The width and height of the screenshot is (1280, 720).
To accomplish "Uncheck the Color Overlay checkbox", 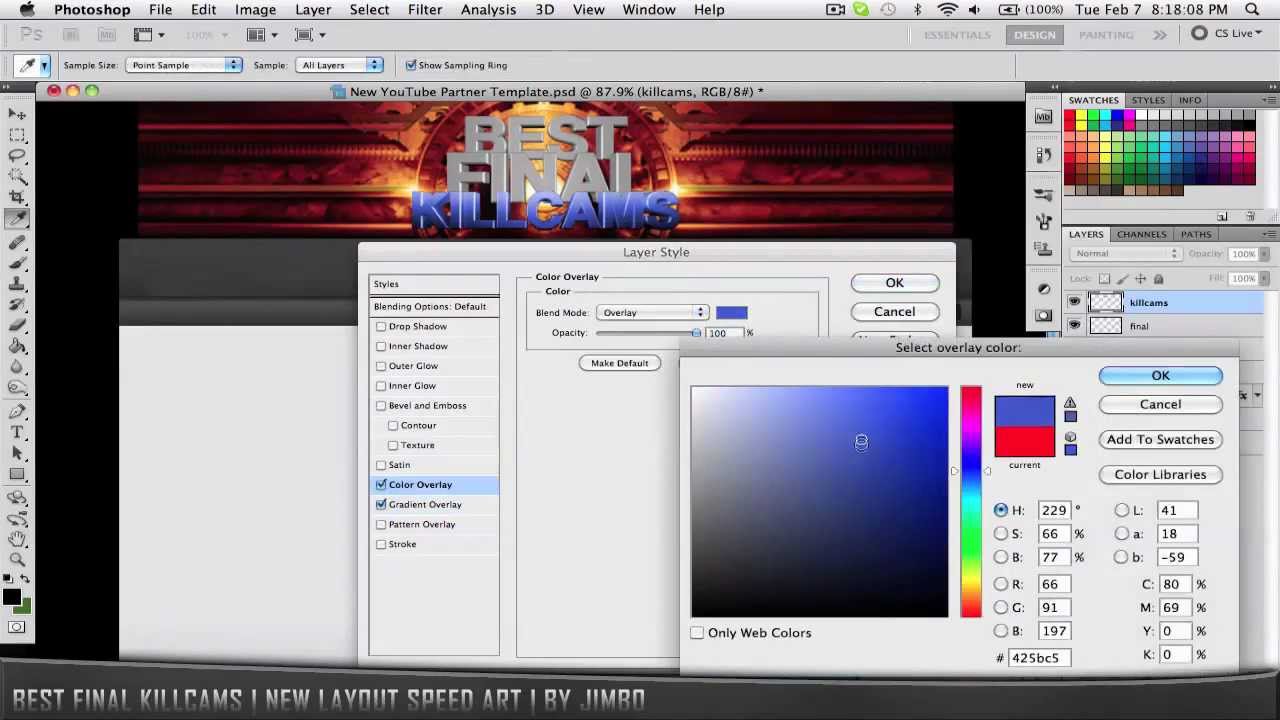I will (381, 485).
